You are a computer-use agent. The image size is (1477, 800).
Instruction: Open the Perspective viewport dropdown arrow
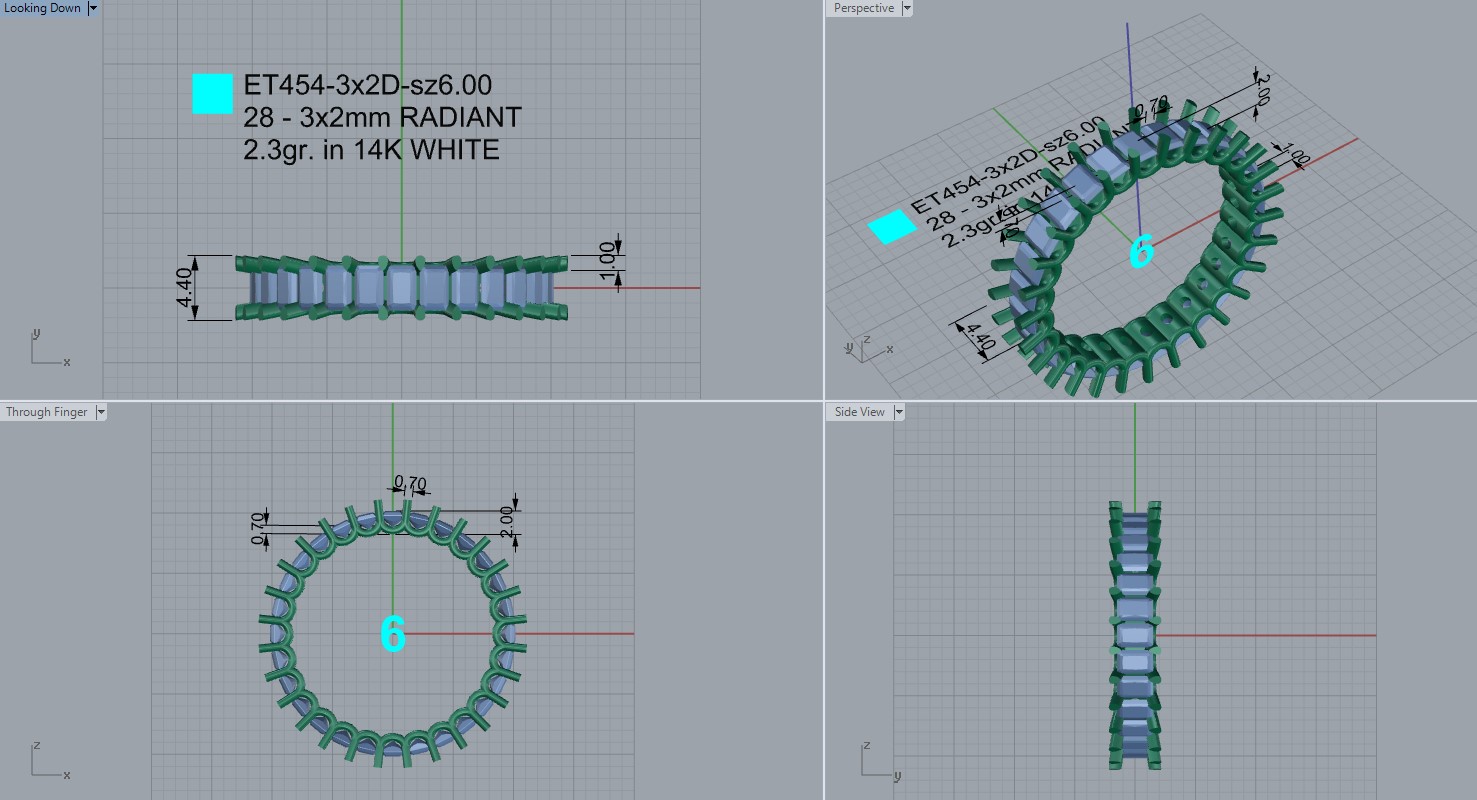tap(907, 8)
